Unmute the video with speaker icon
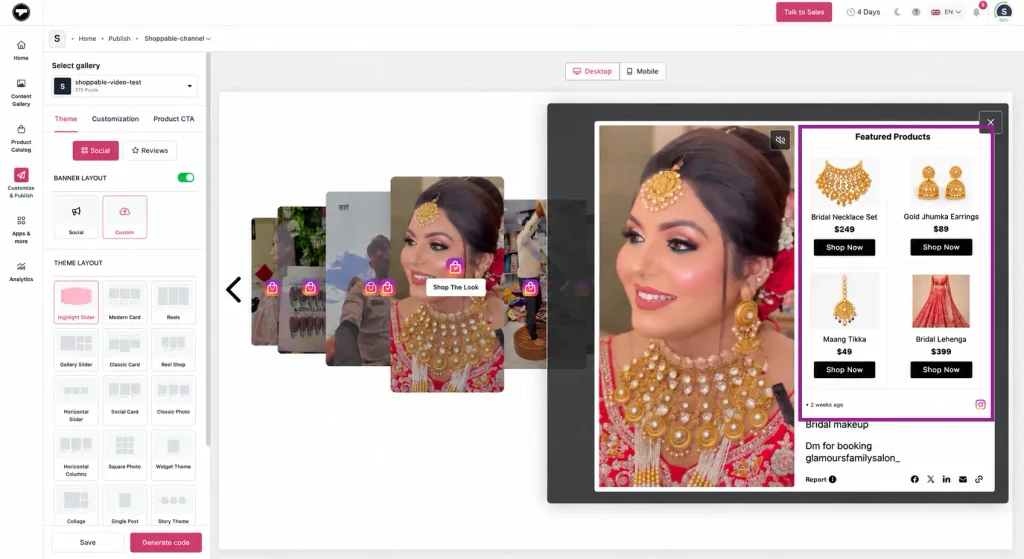1024x559 pixels. pos(780,140)
